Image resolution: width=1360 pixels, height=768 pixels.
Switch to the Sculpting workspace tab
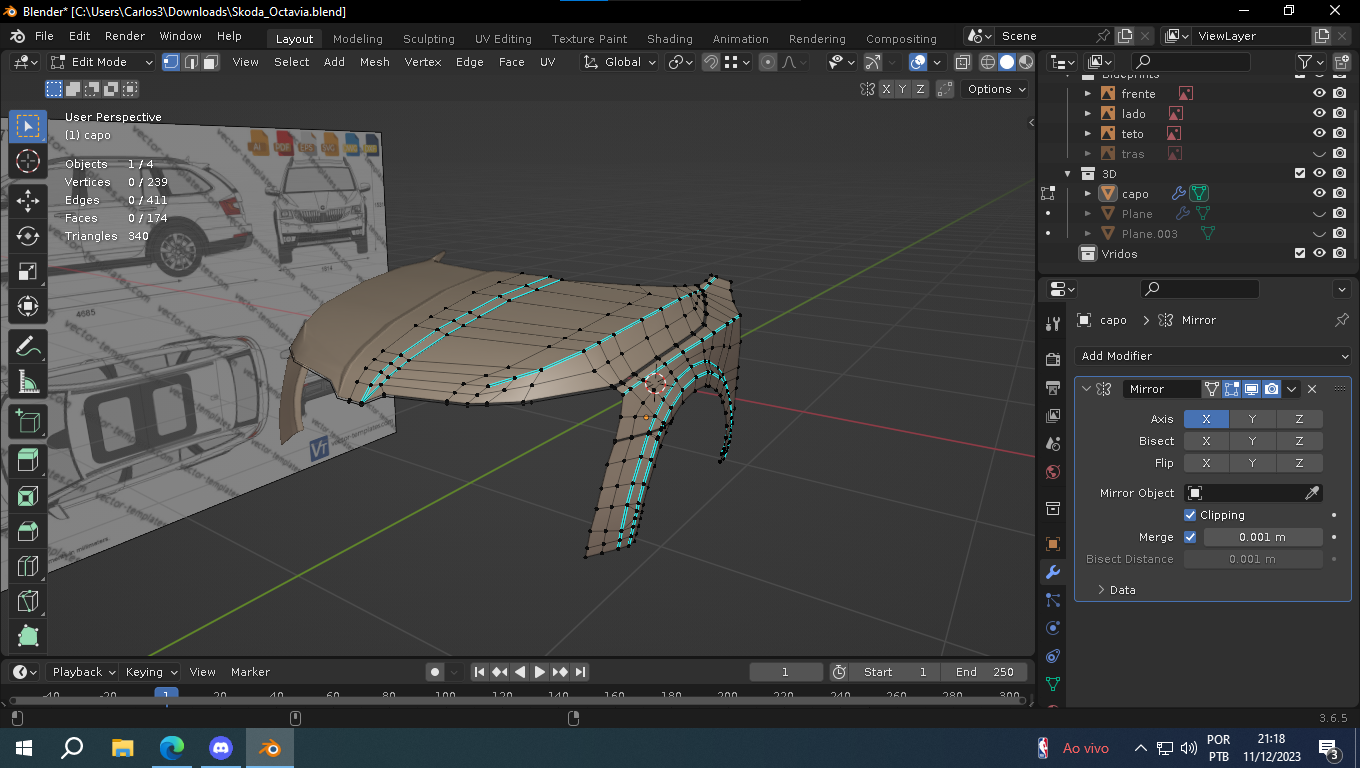pyautogui.click(x=428, y=39)
